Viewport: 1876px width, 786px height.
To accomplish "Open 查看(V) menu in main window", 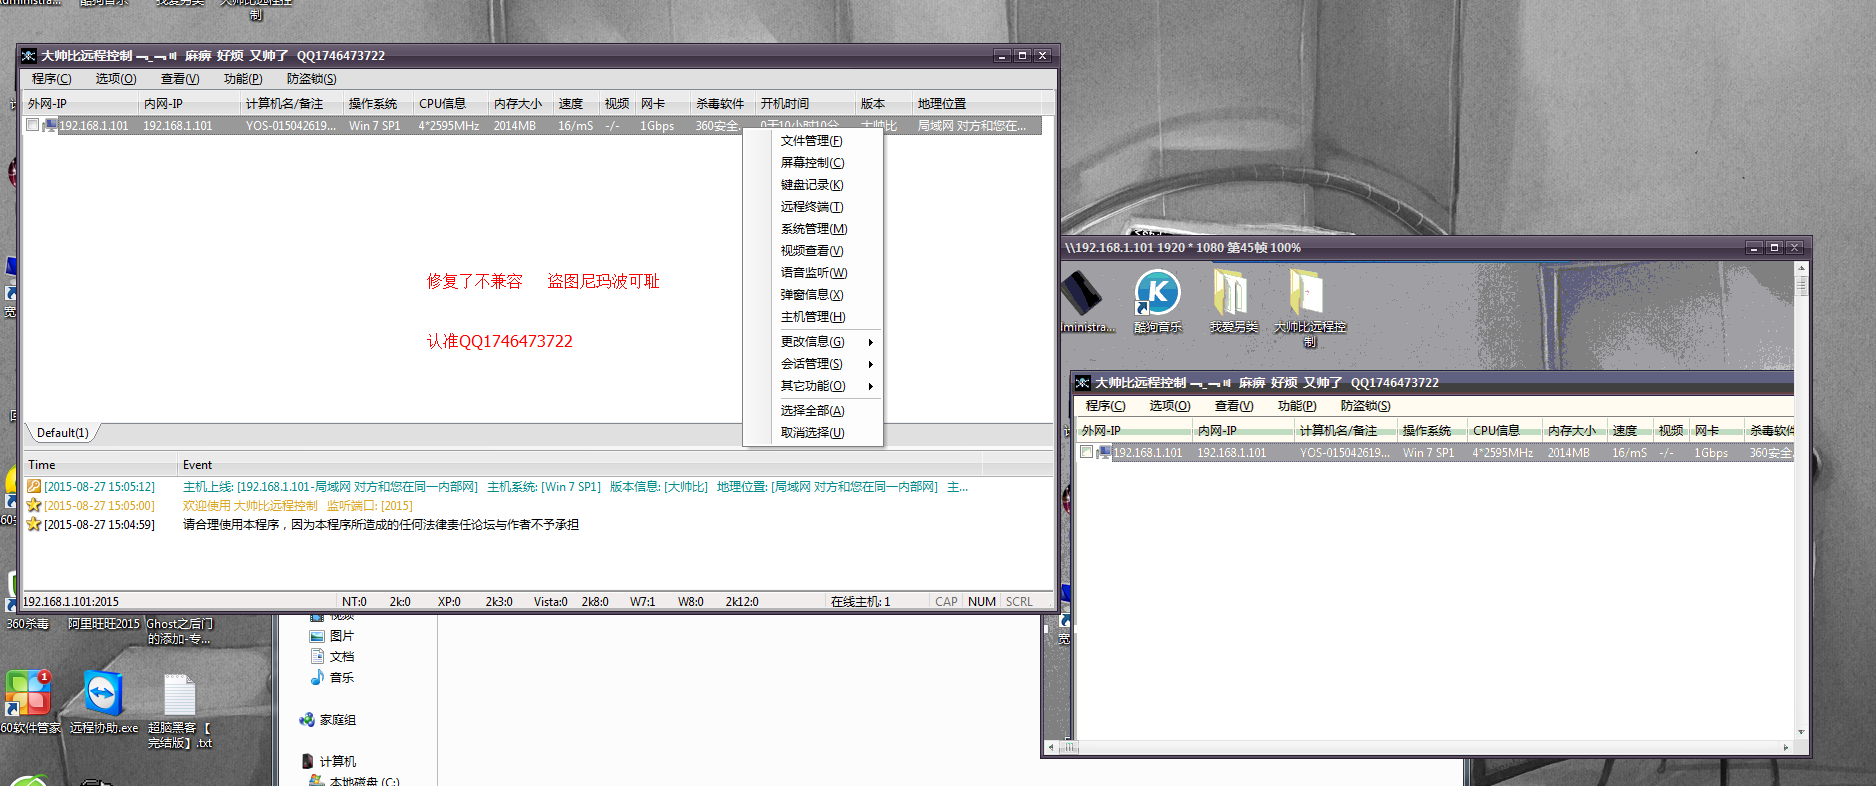I will 180,79.
